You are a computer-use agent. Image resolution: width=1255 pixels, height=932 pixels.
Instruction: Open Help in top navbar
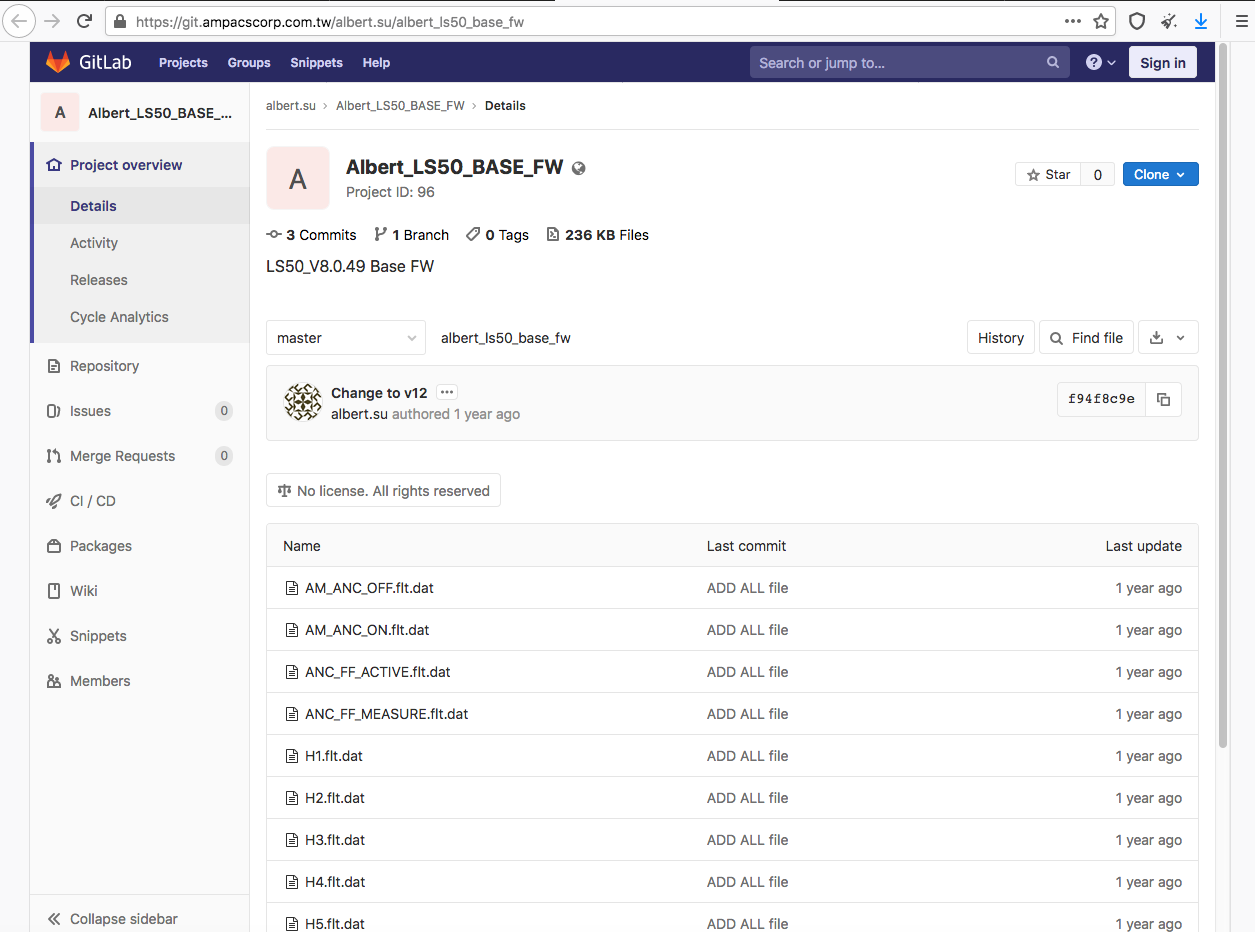coord(376,62)
